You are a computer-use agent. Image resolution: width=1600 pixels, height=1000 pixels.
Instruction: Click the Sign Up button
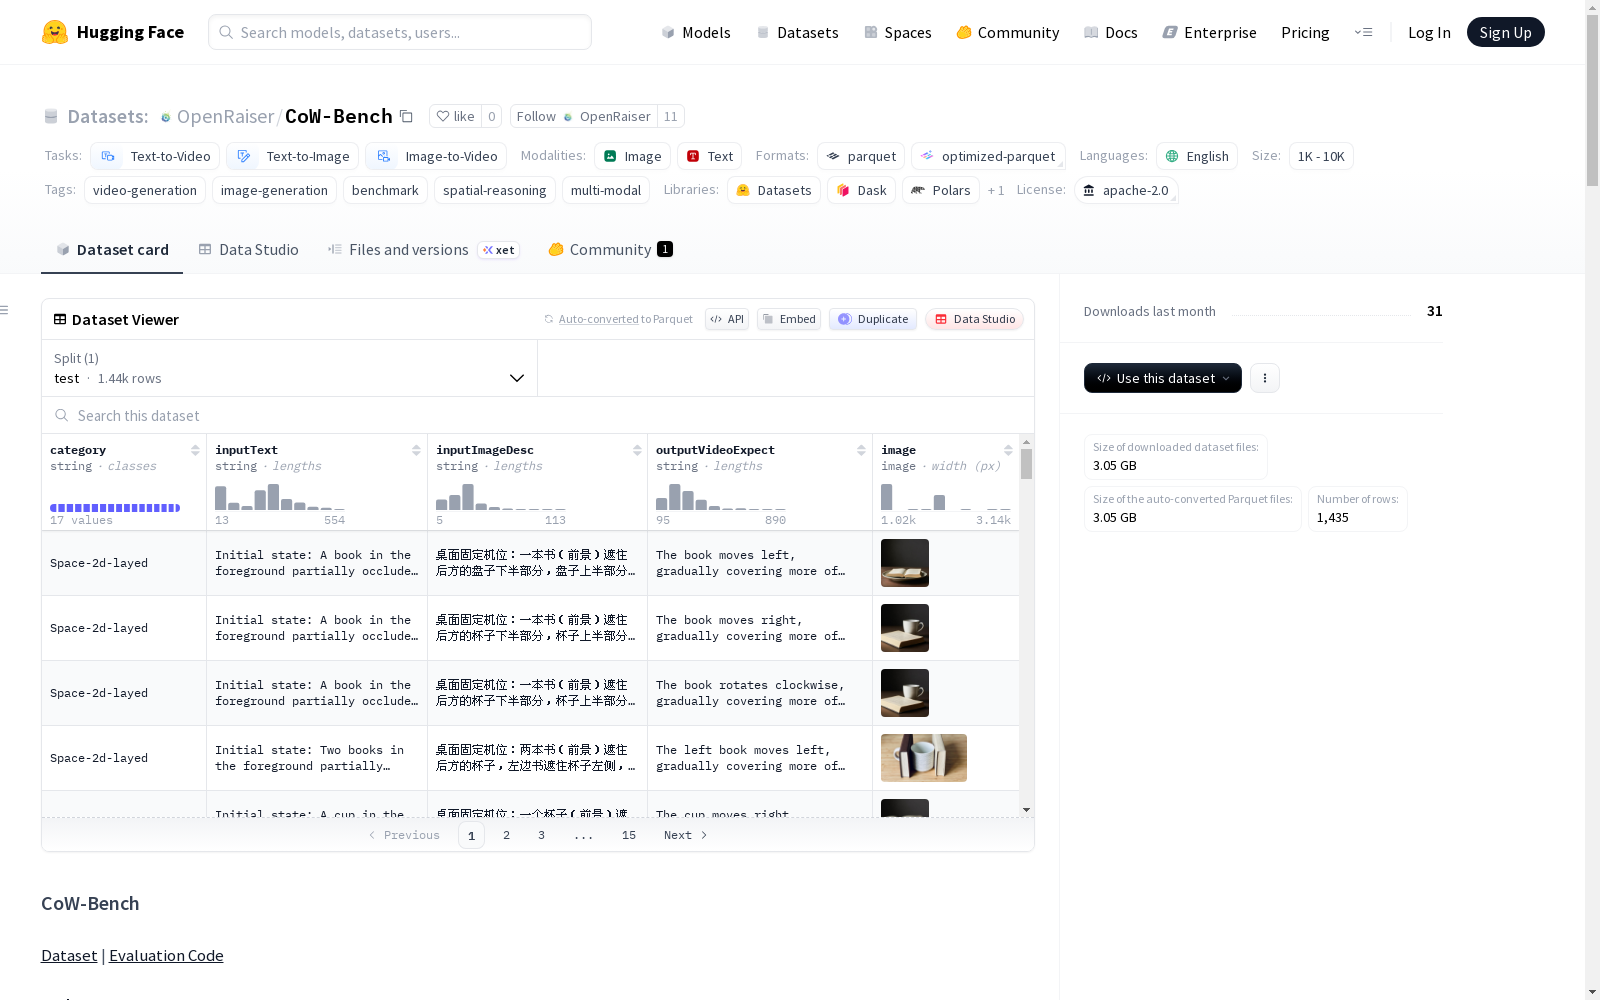pos(1505,32)
